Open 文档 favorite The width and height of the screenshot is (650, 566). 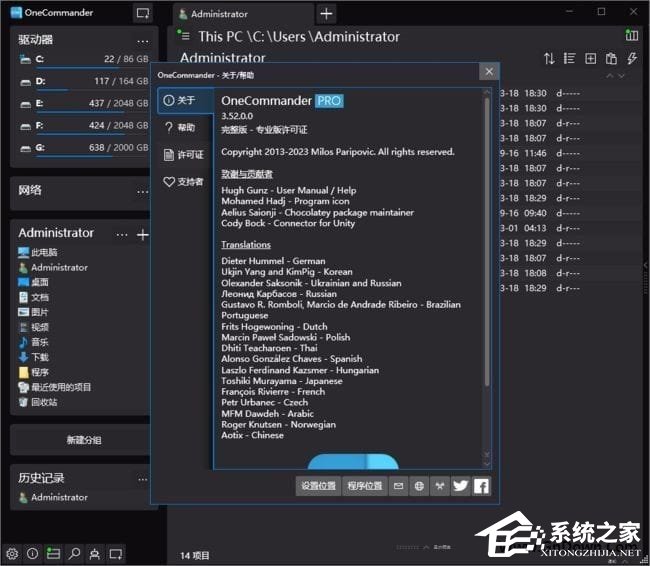click(x=34, y=297)
